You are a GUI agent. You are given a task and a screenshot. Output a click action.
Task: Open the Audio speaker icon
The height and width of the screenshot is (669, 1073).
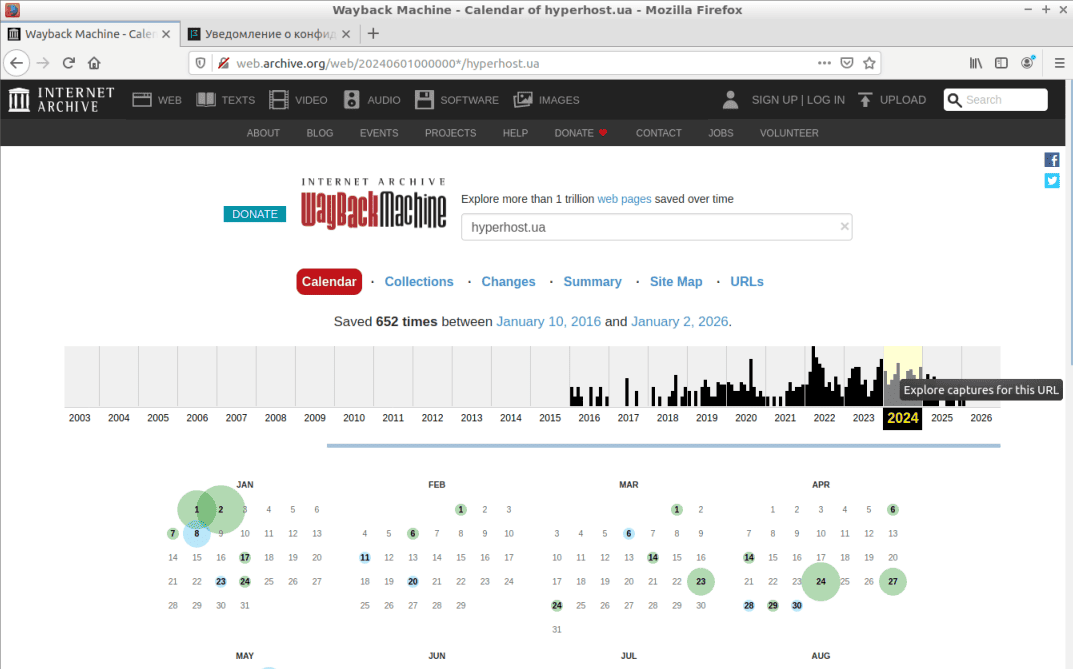click(351, 100)
